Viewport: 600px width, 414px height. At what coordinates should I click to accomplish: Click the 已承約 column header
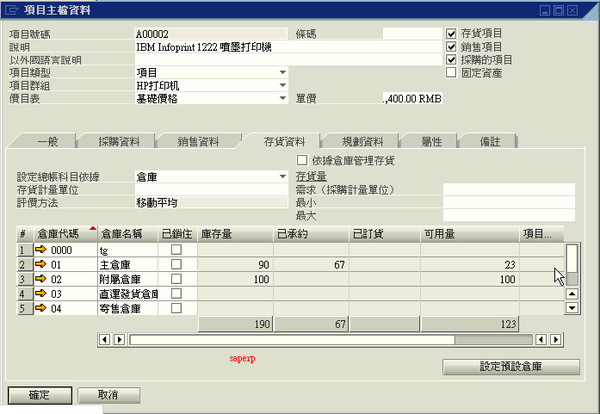(311, 234)
